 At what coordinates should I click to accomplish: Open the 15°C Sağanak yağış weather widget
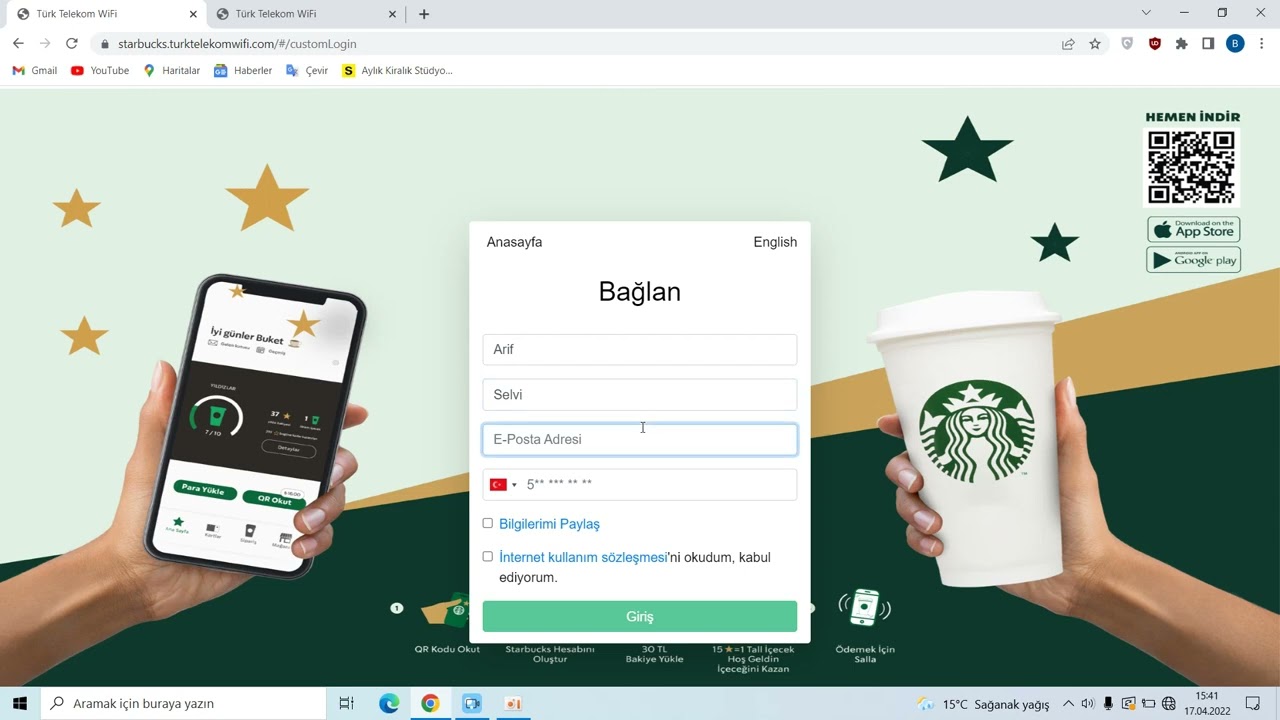[x=983, y=704]
